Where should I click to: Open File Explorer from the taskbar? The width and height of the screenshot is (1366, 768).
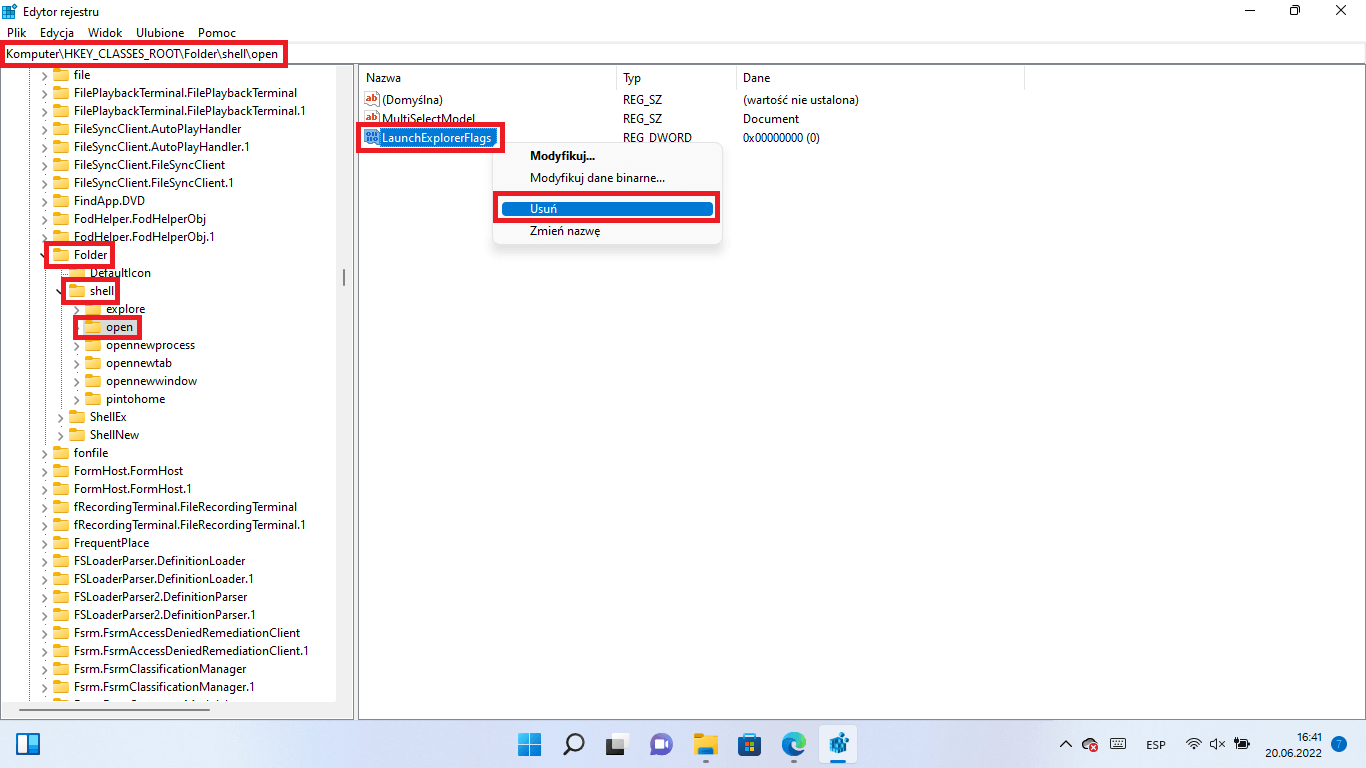tap(706, 744)
